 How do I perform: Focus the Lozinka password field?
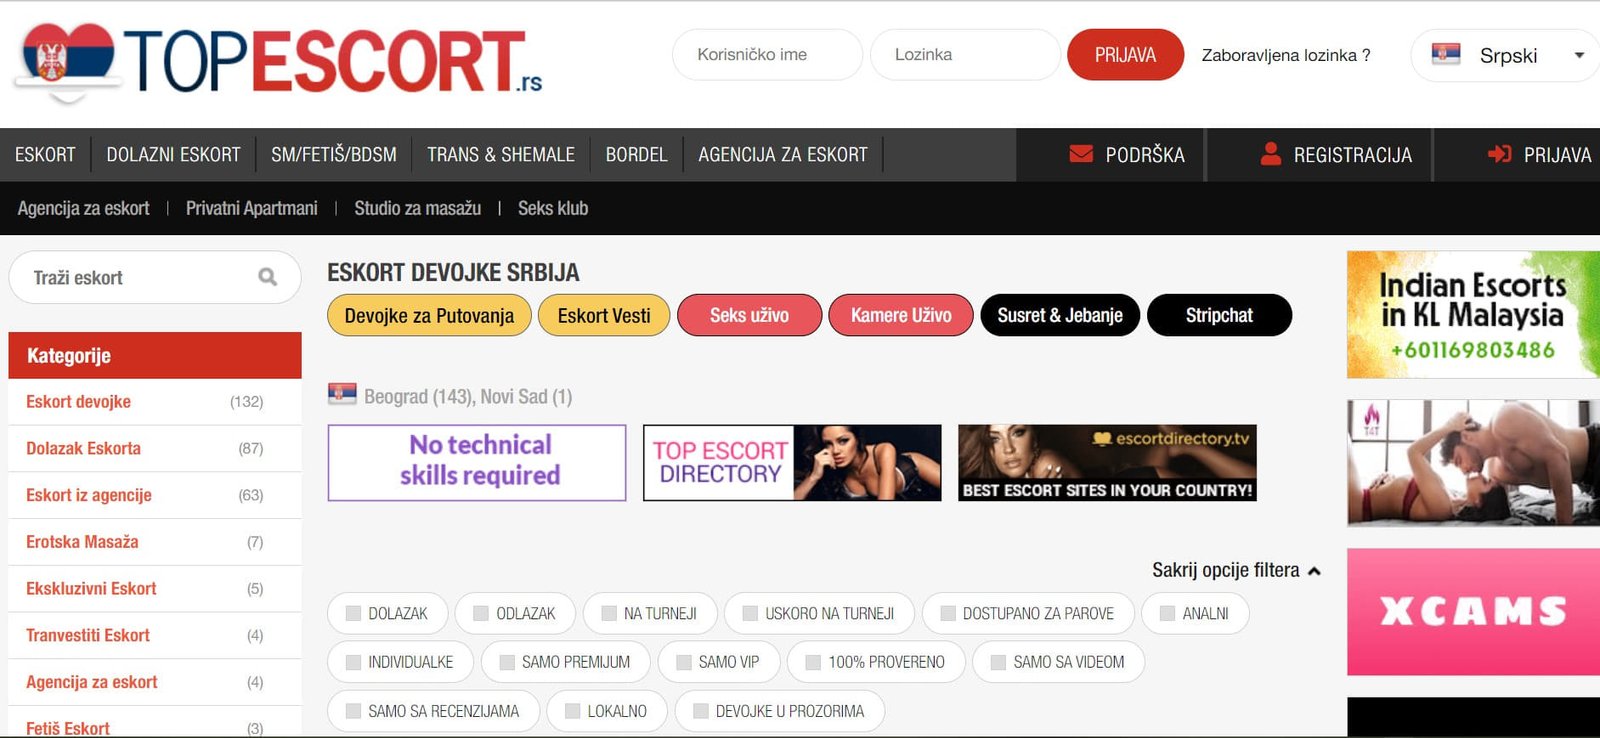965,55
